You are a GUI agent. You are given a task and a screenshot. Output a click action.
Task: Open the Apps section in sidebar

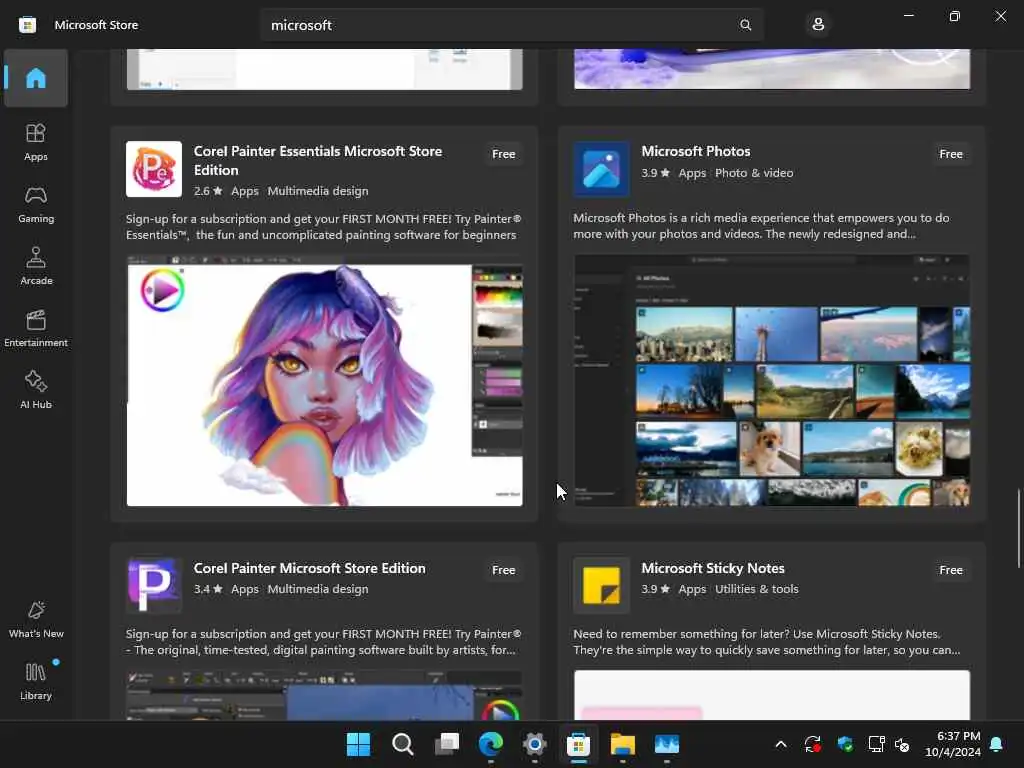(36, 142)
